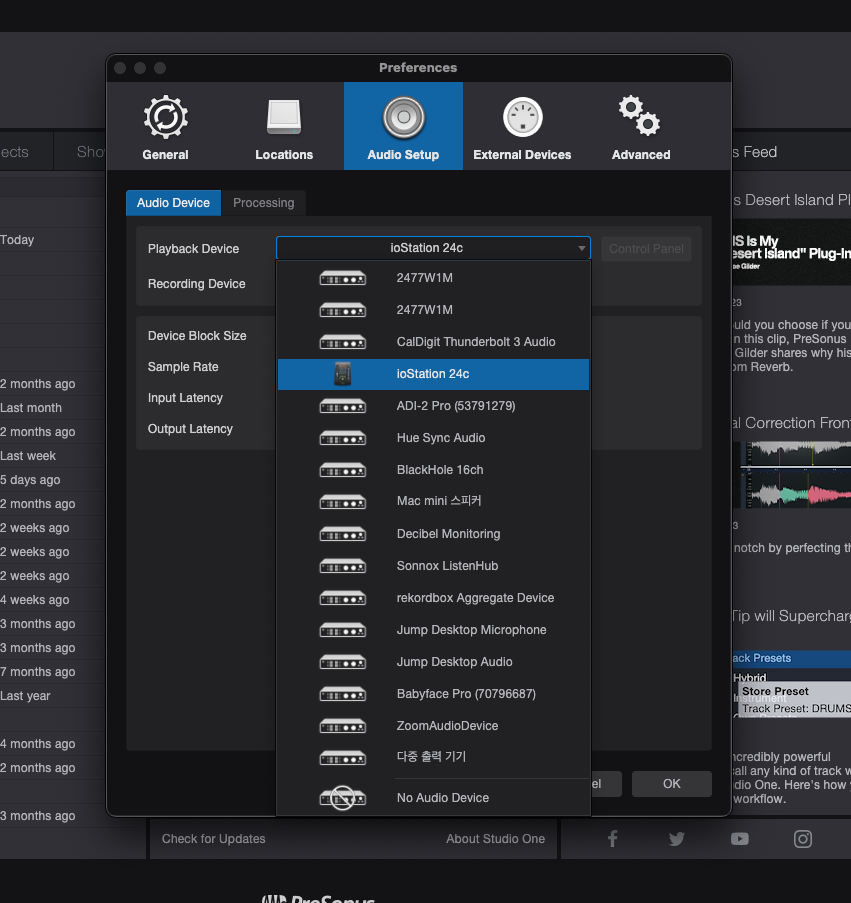851x903 pixels.
Task: Open the Twitter icon in Studio One
Action: click(x=677, y=838)
